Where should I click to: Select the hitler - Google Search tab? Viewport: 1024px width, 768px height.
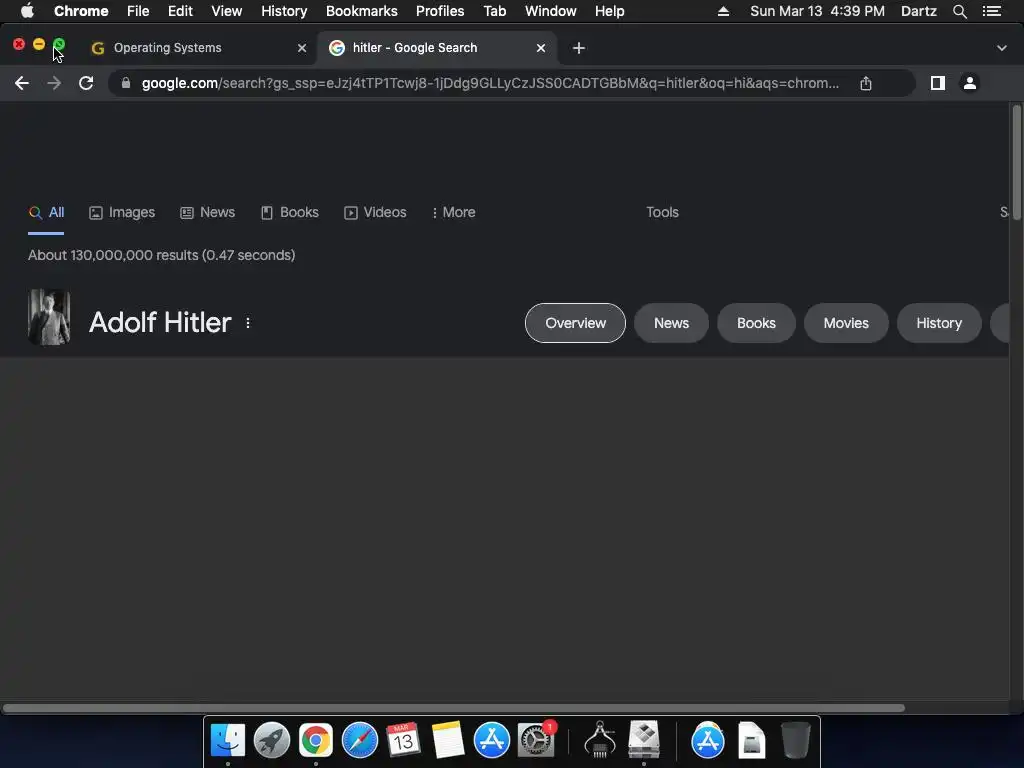click(x=438, y=48)
